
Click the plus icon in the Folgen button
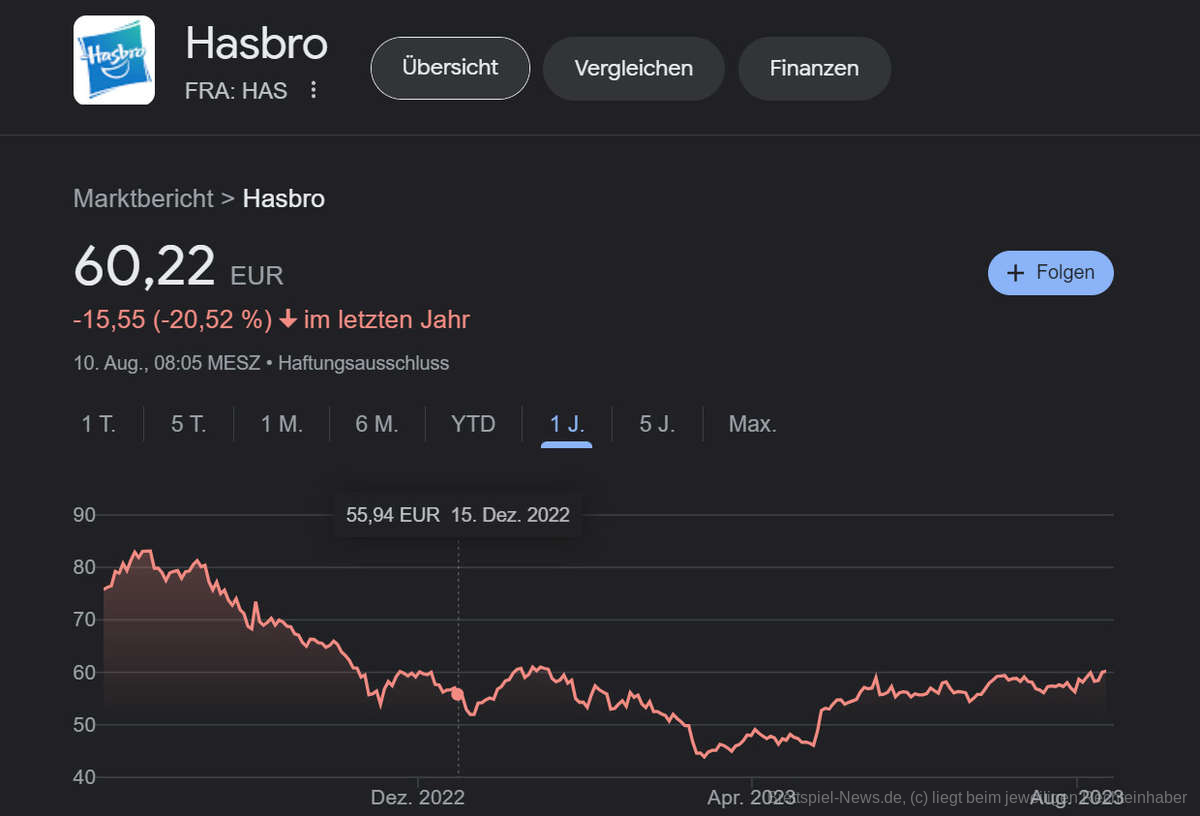[1016, 272]
